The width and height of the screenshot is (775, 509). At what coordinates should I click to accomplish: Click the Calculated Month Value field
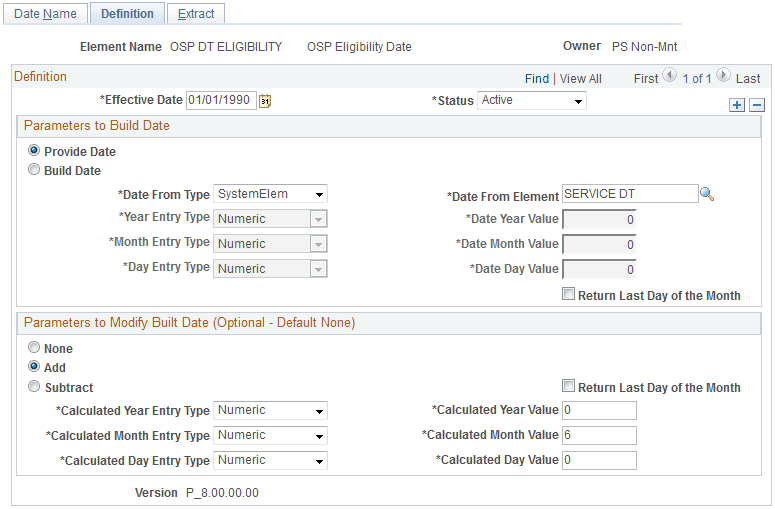point(599,435)
